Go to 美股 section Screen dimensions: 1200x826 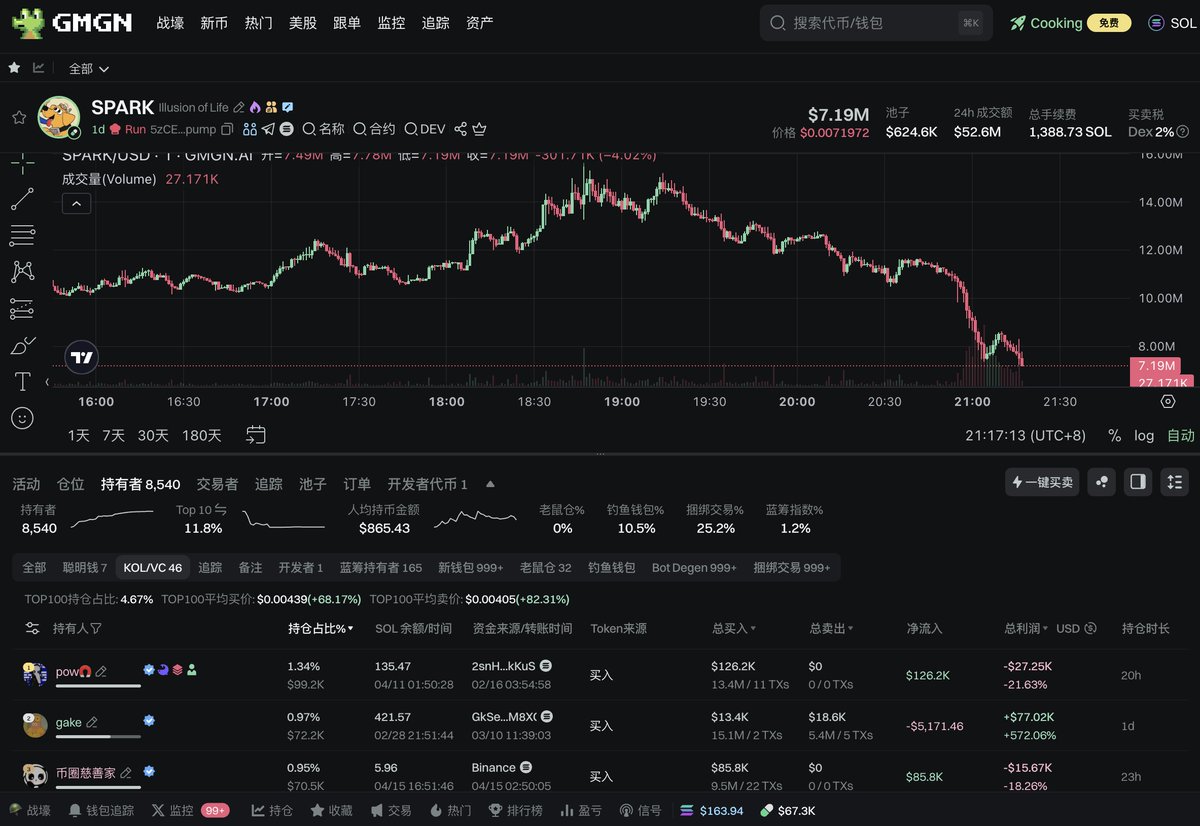[303, 22]
